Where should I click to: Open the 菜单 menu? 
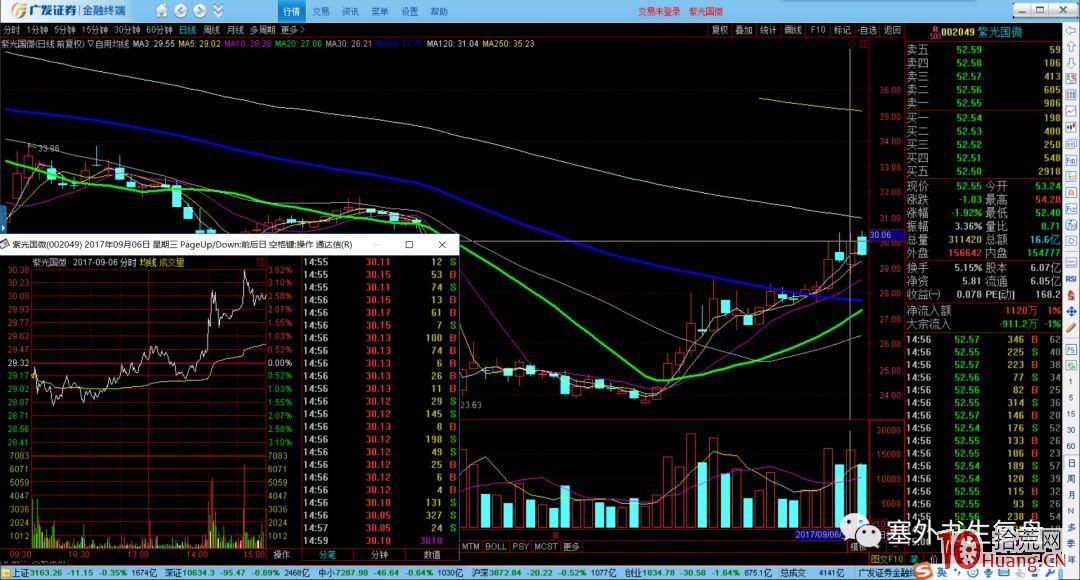click(x=380, y=12)
